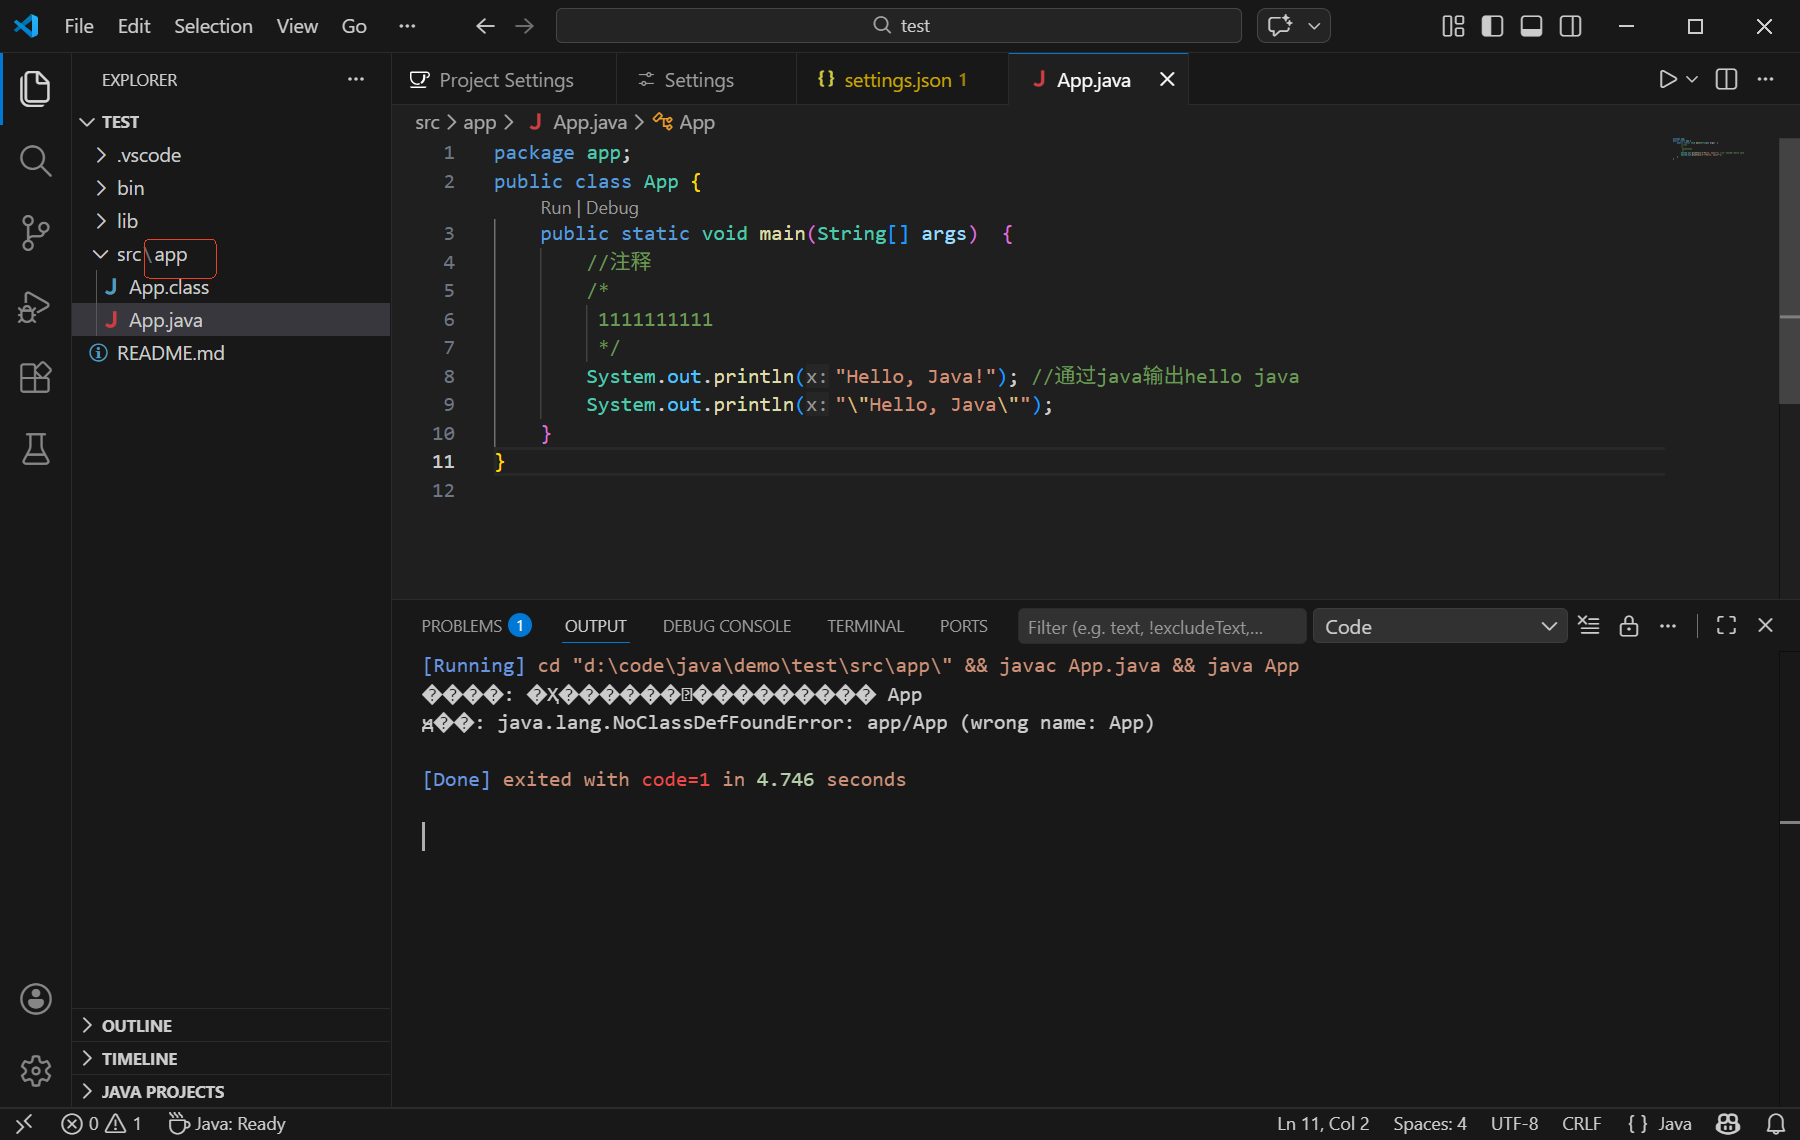Split the editor to the right
Viewport: 1800px width, 1140px height.
click(1726, 79)
